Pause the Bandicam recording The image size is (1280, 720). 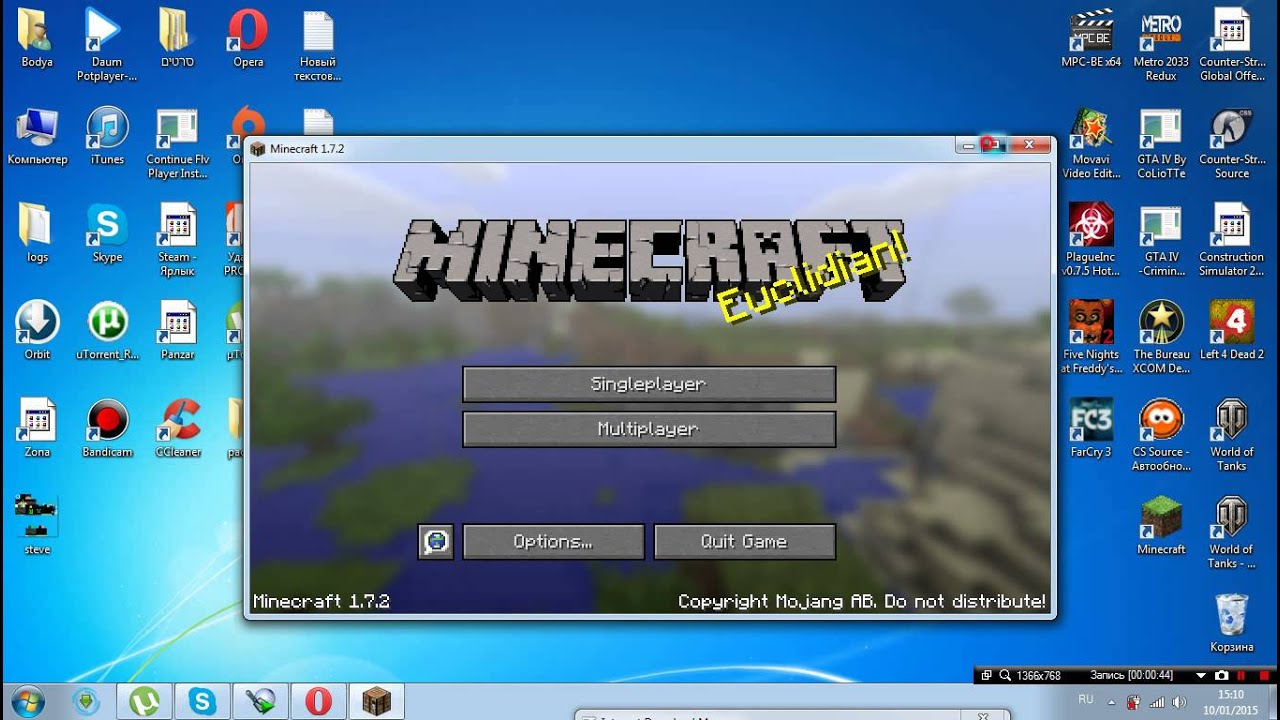[1241, 676]
